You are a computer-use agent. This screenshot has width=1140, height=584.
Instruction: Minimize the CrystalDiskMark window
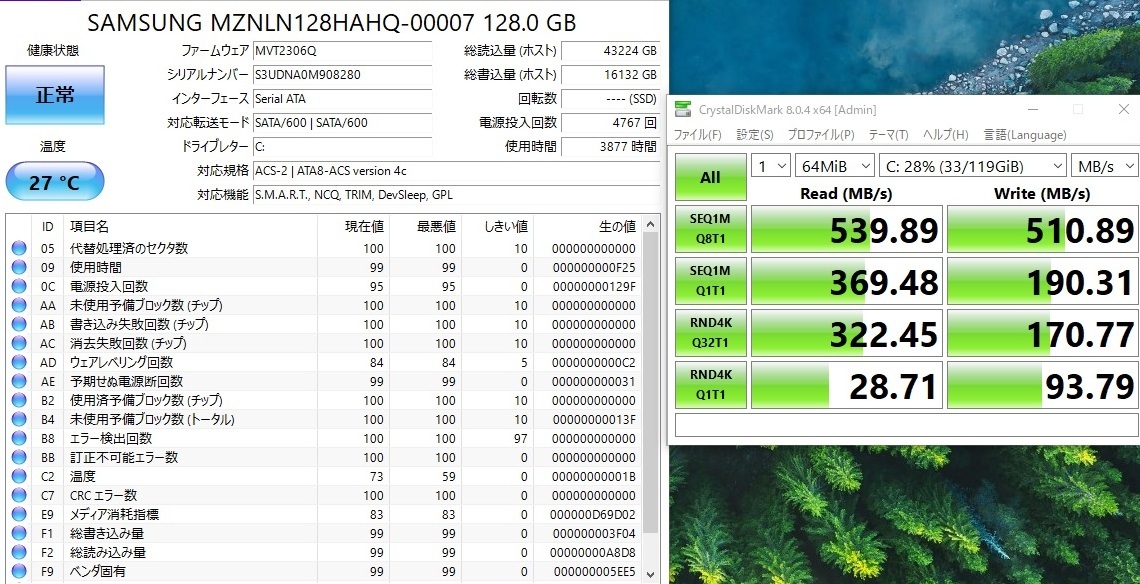click(x=1032, y=109)
